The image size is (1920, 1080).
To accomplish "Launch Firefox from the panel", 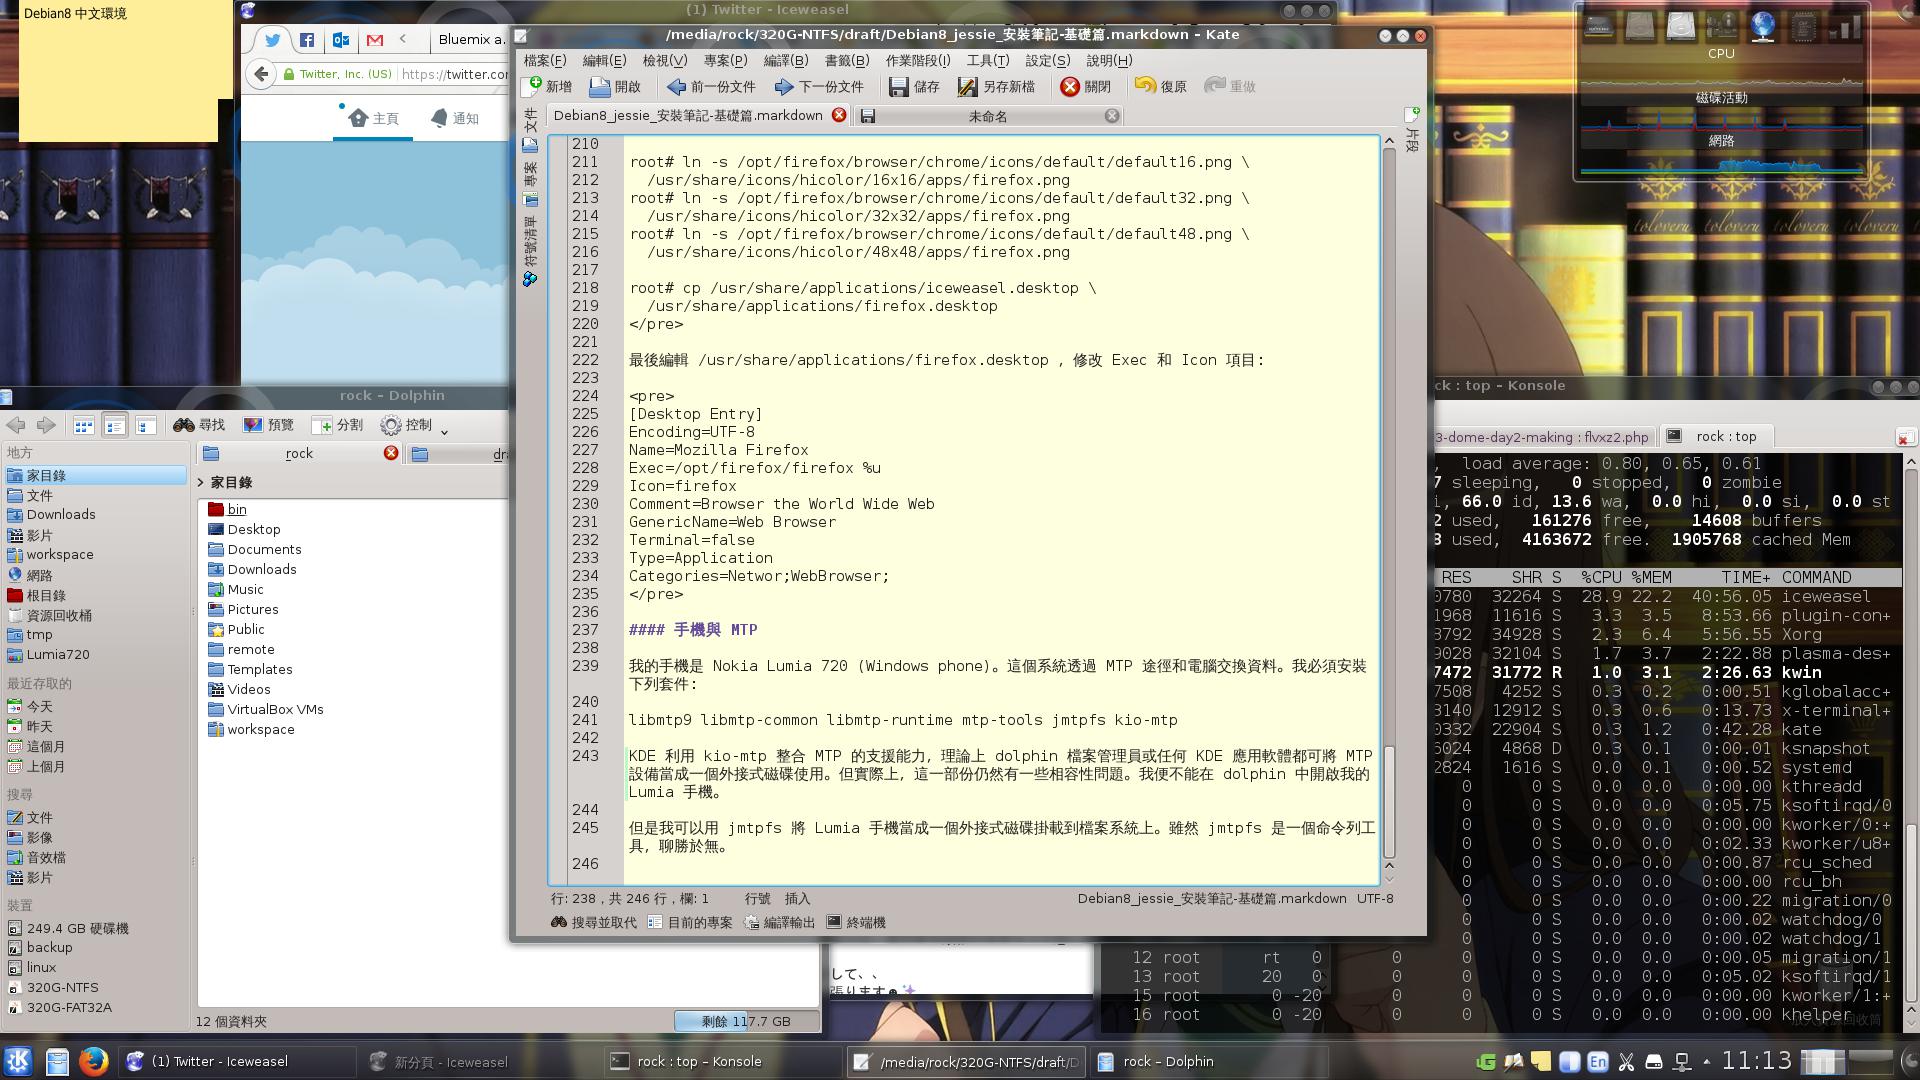I will 94,1061.
